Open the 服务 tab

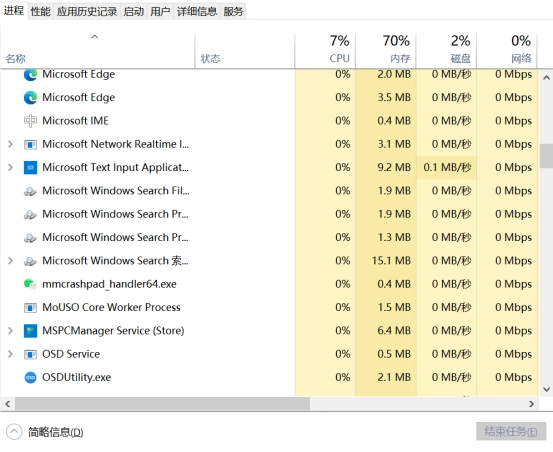(x=233, y=12)
